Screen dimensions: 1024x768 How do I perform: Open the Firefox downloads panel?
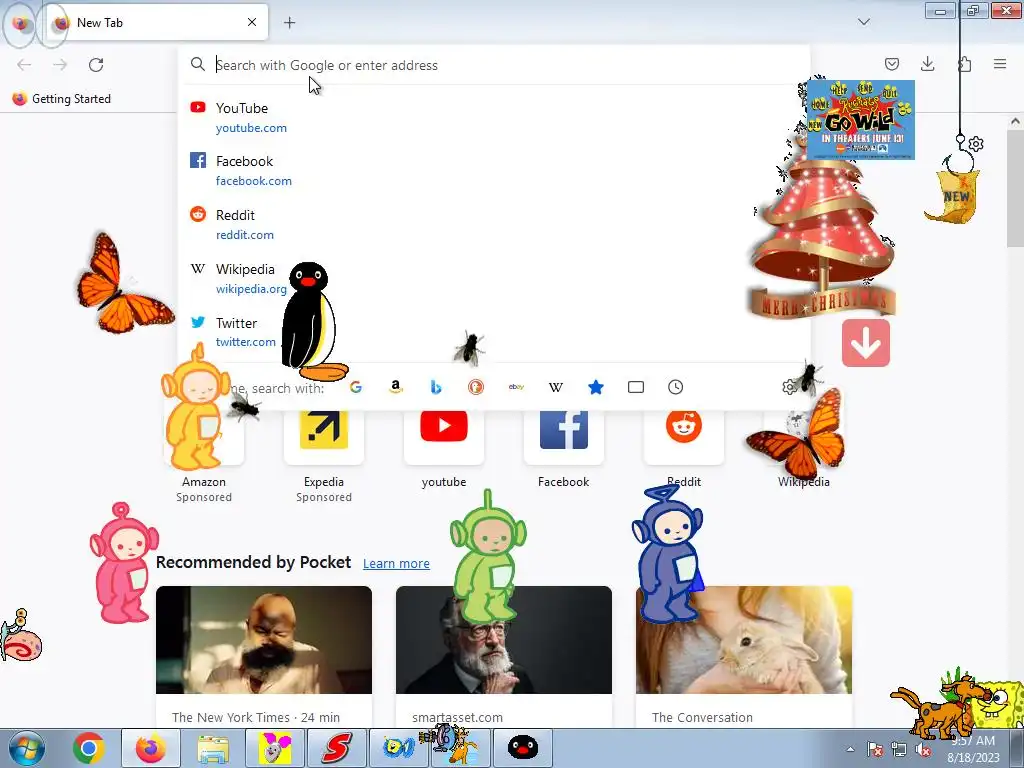[x=927, y=64]
